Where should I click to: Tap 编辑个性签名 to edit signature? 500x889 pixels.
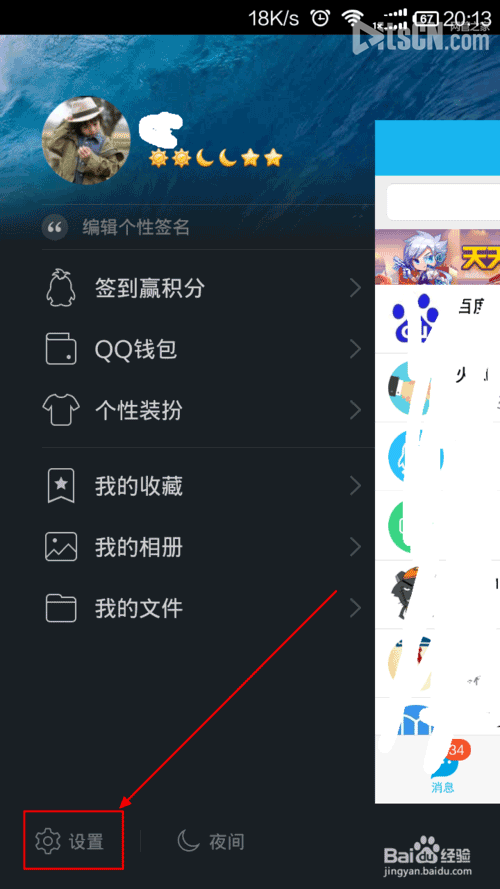[x=136, y=228]
